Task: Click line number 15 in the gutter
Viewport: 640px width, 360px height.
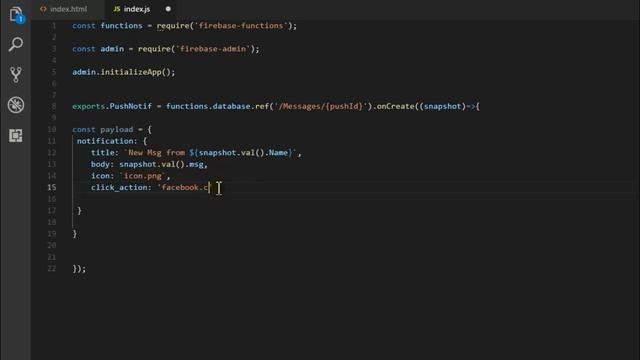Action: point(51,187)
